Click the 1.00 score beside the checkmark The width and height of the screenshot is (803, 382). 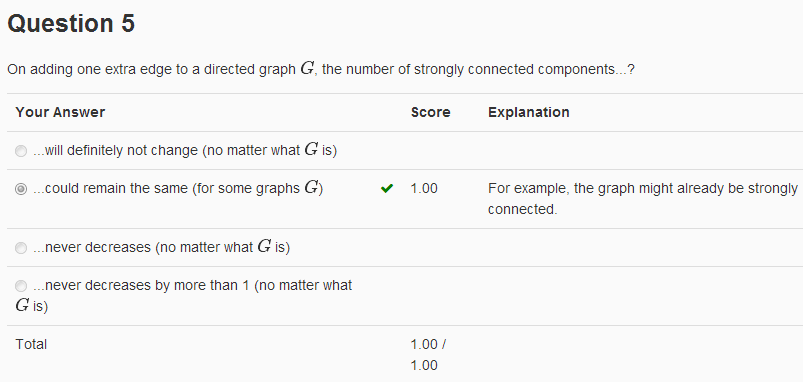424,188
